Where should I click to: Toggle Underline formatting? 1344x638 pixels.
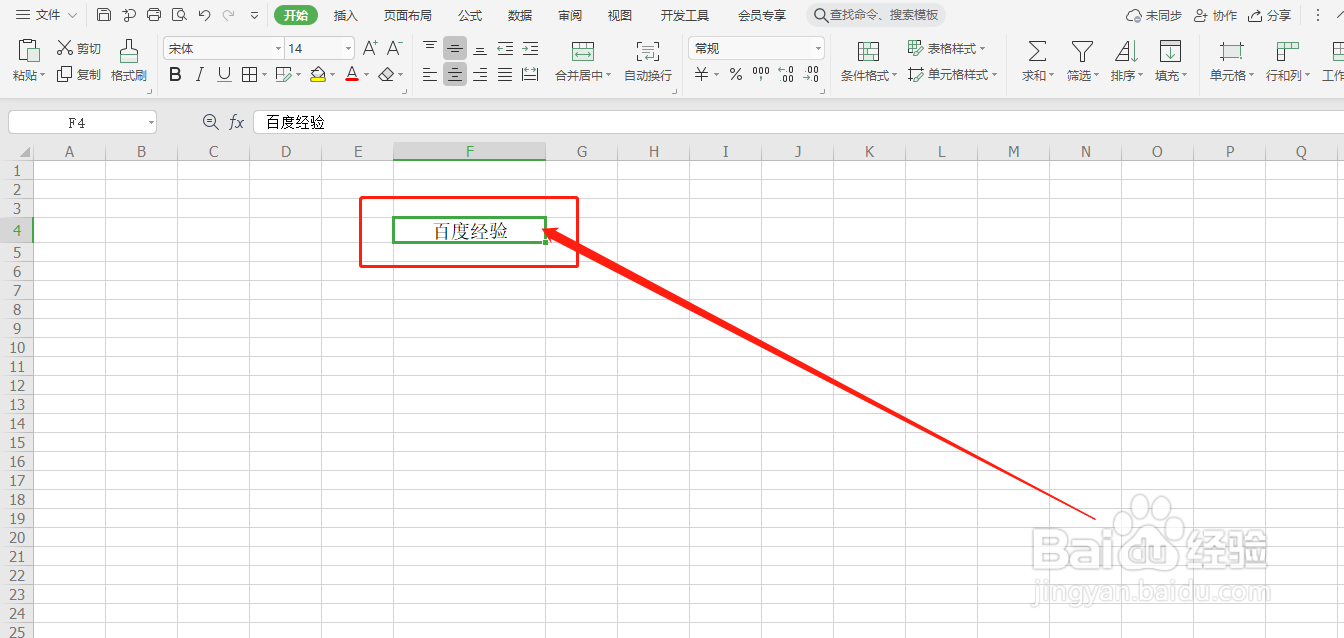tap(224, 74)
